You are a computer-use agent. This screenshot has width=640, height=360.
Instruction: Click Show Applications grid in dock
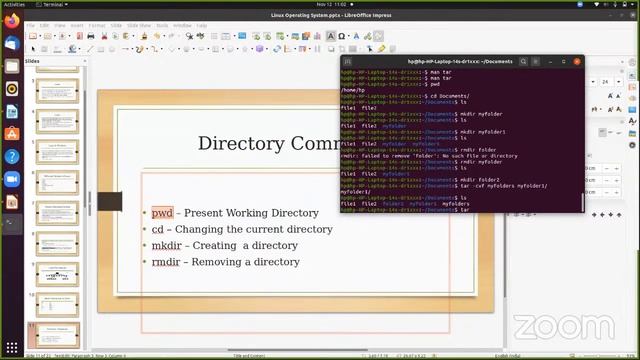pyautogui.click(x=12, y=347)
